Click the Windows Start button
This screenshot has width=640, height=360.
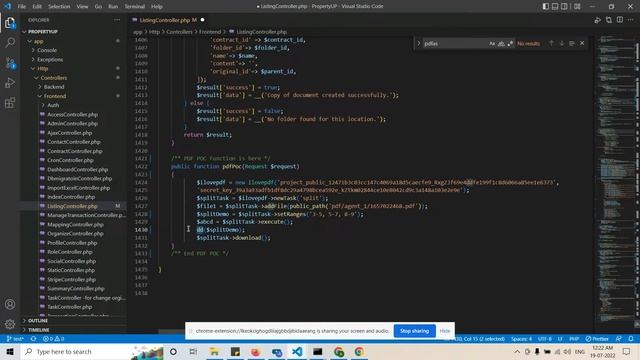point(10,351)
